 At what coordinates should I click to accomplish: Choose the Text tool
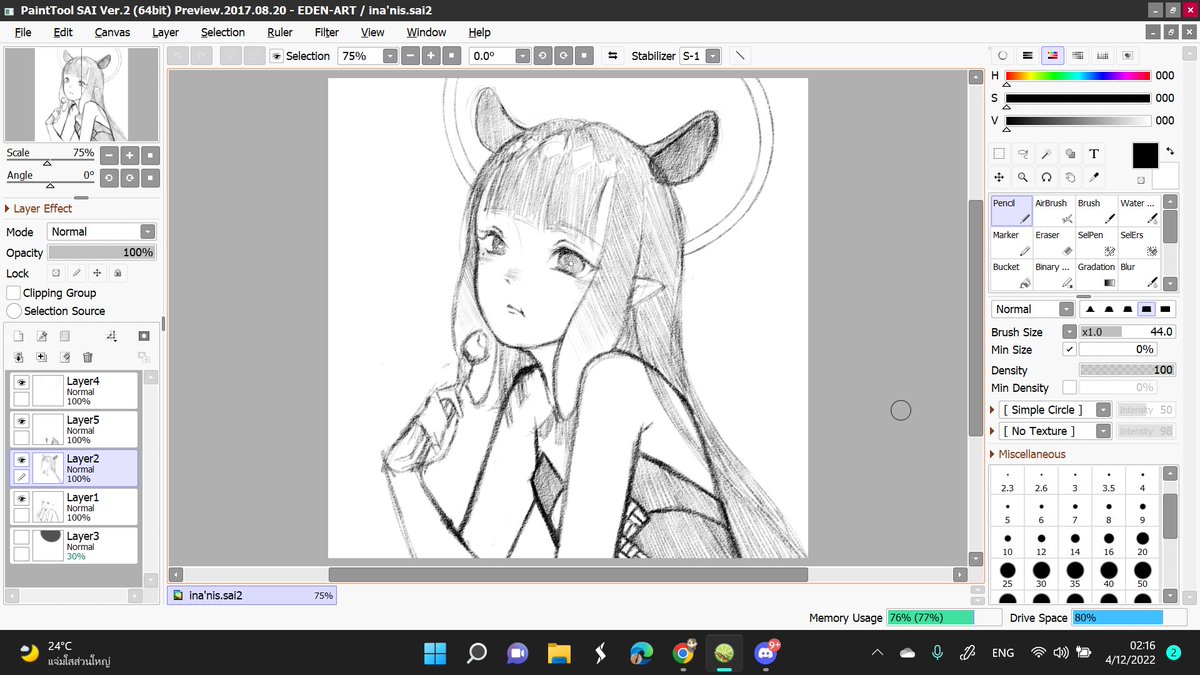(x=1094, y=154)
